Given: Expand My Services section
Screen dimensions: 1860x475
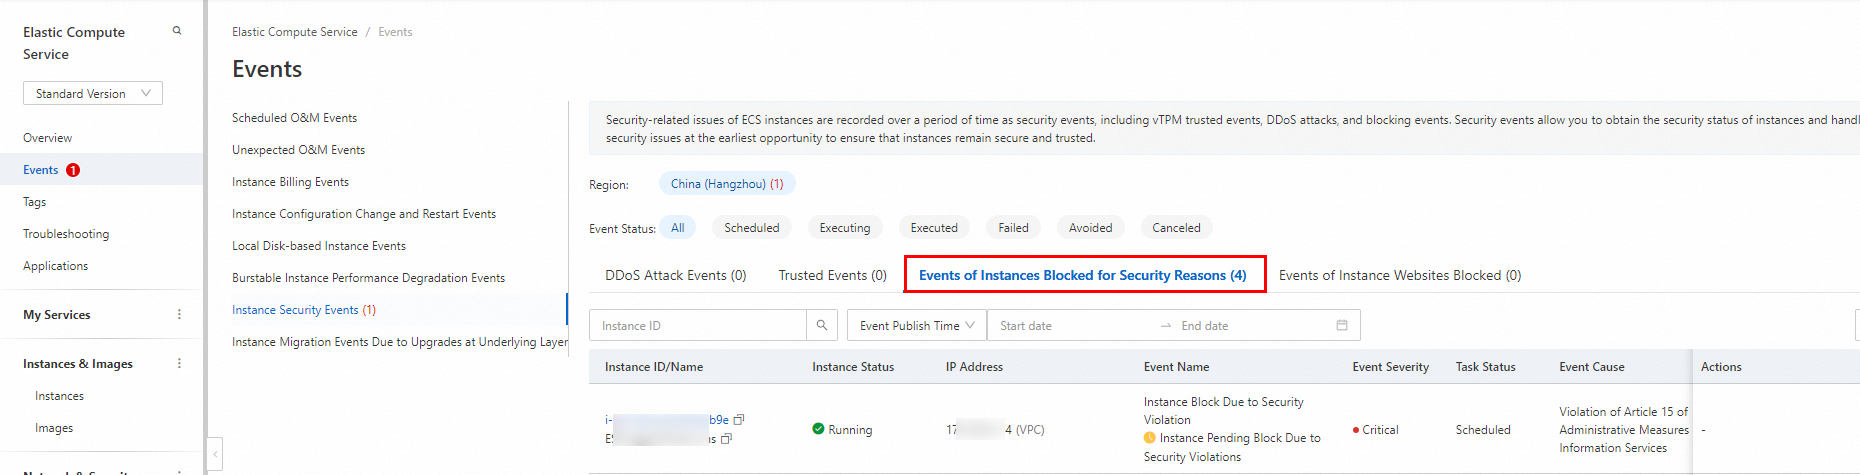Looking at the screenshot, I should [x=57, y=315].
